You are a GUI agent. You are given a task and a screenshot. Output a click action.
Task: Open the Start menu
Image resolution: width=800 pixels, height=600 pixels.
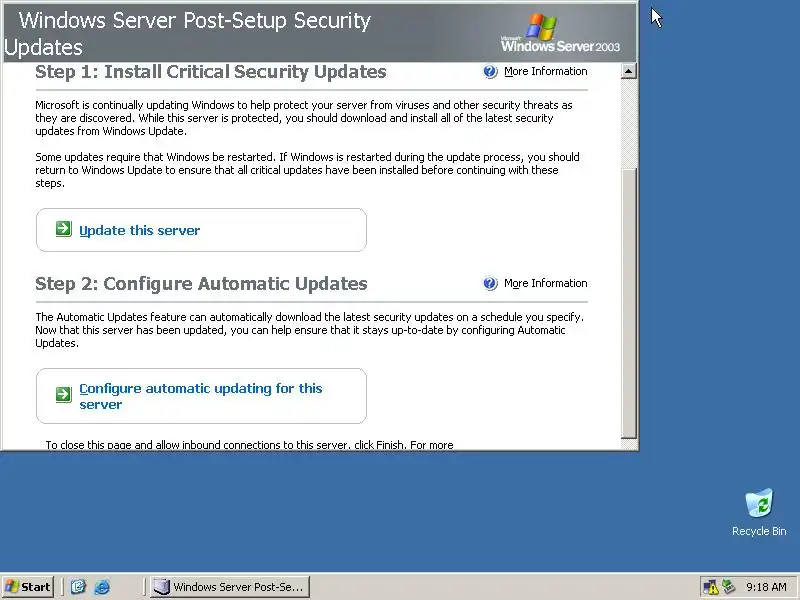click(x=28, y=587)
